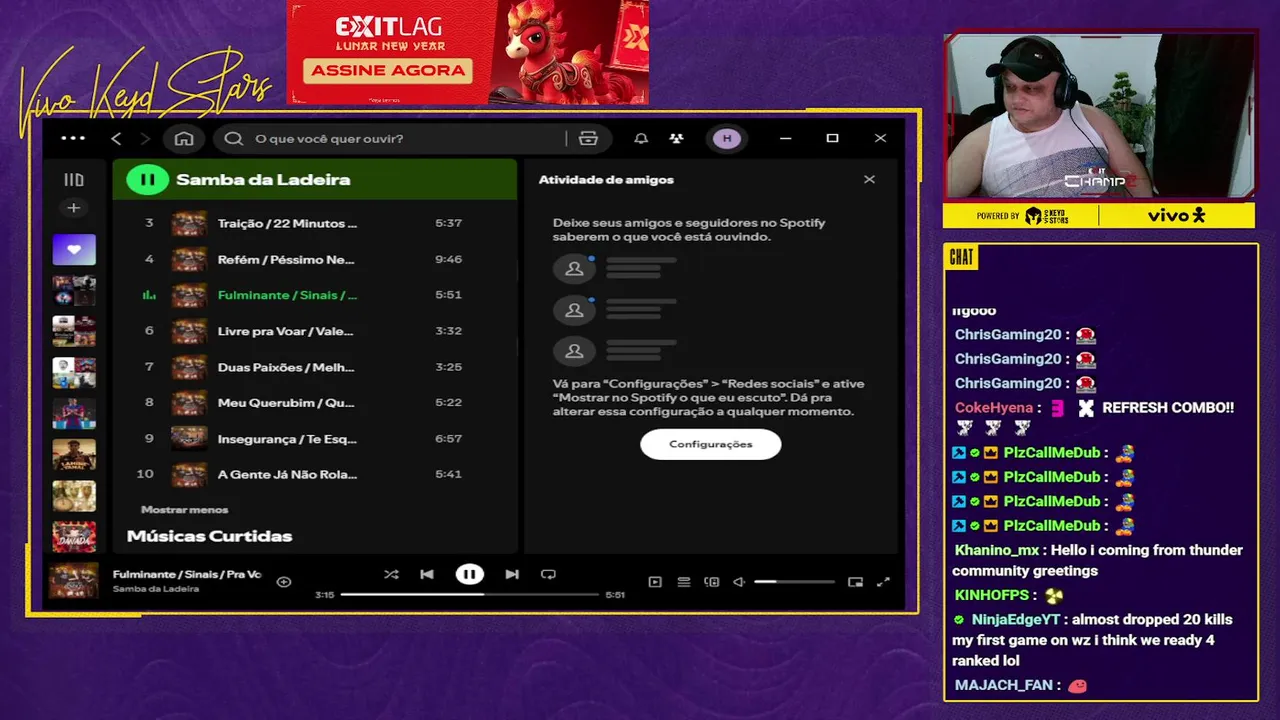1280x720 pixels.
Task: Click album art of track 9 Insegurança
Action: 189,438
